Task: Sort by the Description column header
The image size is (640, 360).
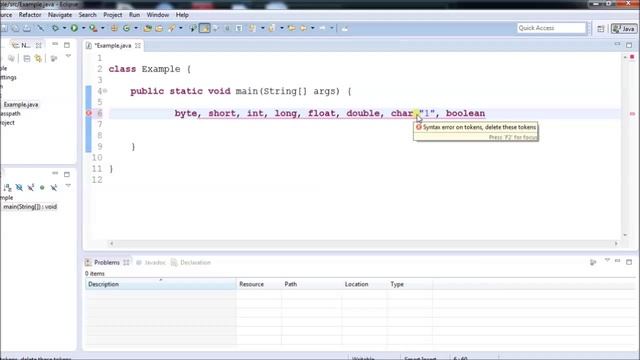Action: coord(160,284)
